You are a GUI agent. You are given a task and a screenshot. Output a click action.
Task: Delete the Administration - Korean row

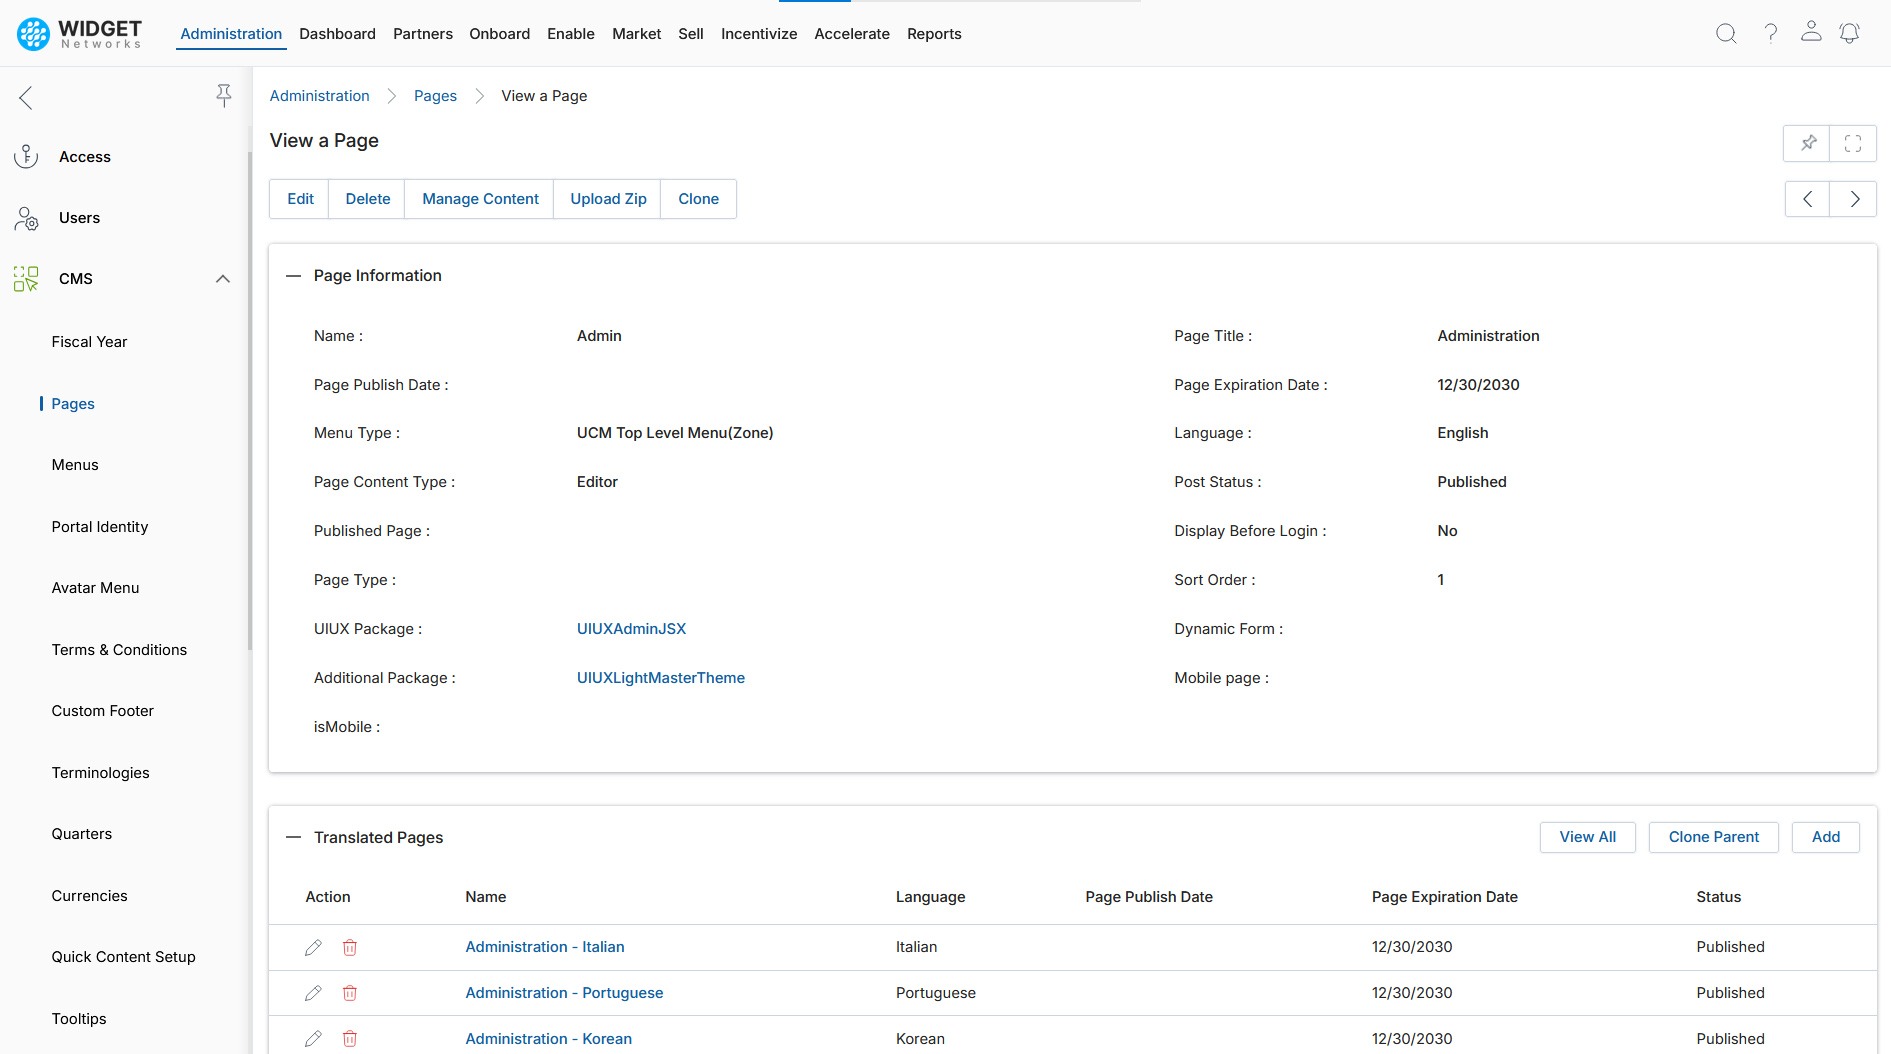pyautogui.click(x=350, y=1039)
